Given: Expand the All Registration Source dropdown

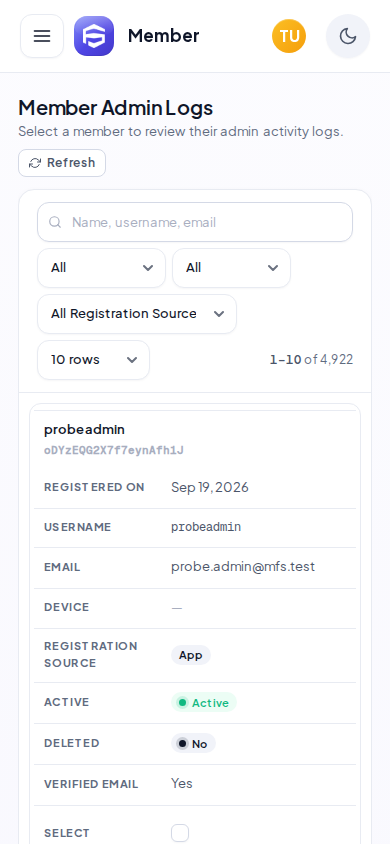Looking at the screenshot, I should coord(137,314).
